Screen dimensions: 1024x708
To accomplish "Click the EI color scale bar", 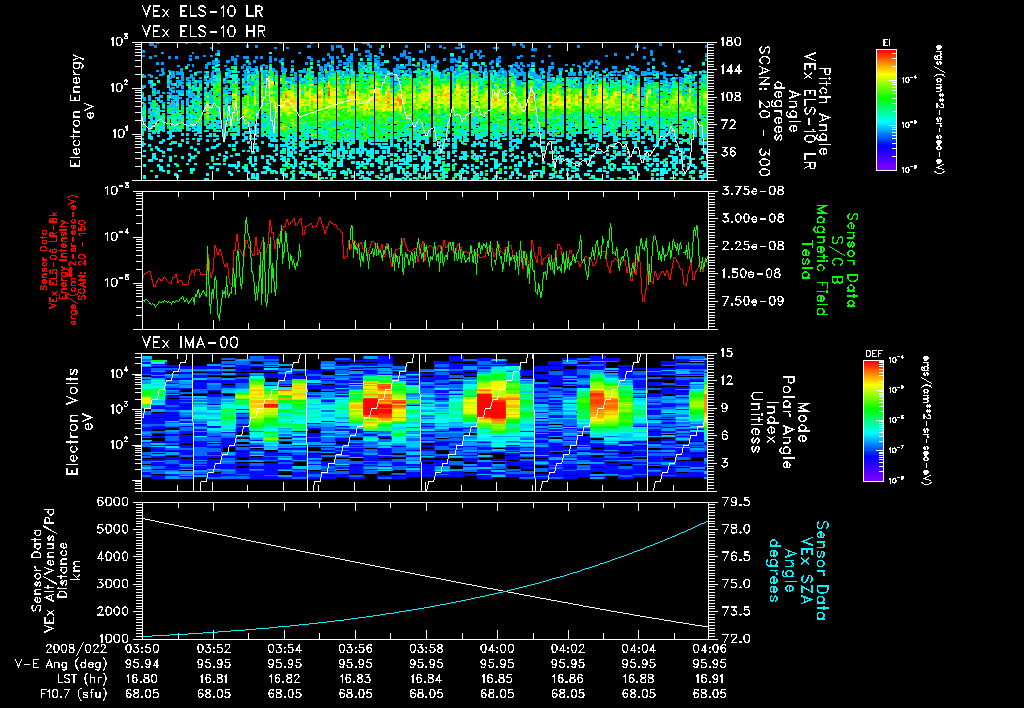I will [x=886, y=110].
